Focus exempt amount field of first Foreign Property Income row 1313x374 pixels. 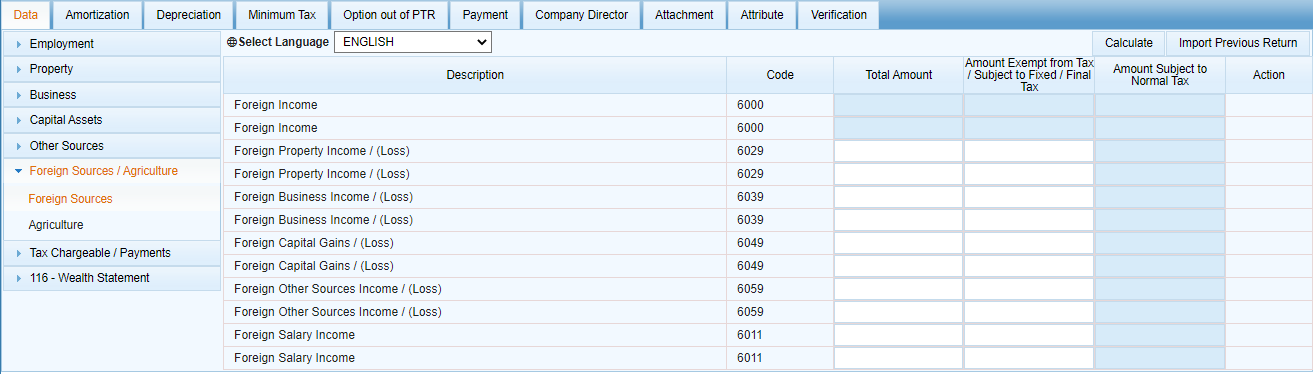coord(1029,151)
